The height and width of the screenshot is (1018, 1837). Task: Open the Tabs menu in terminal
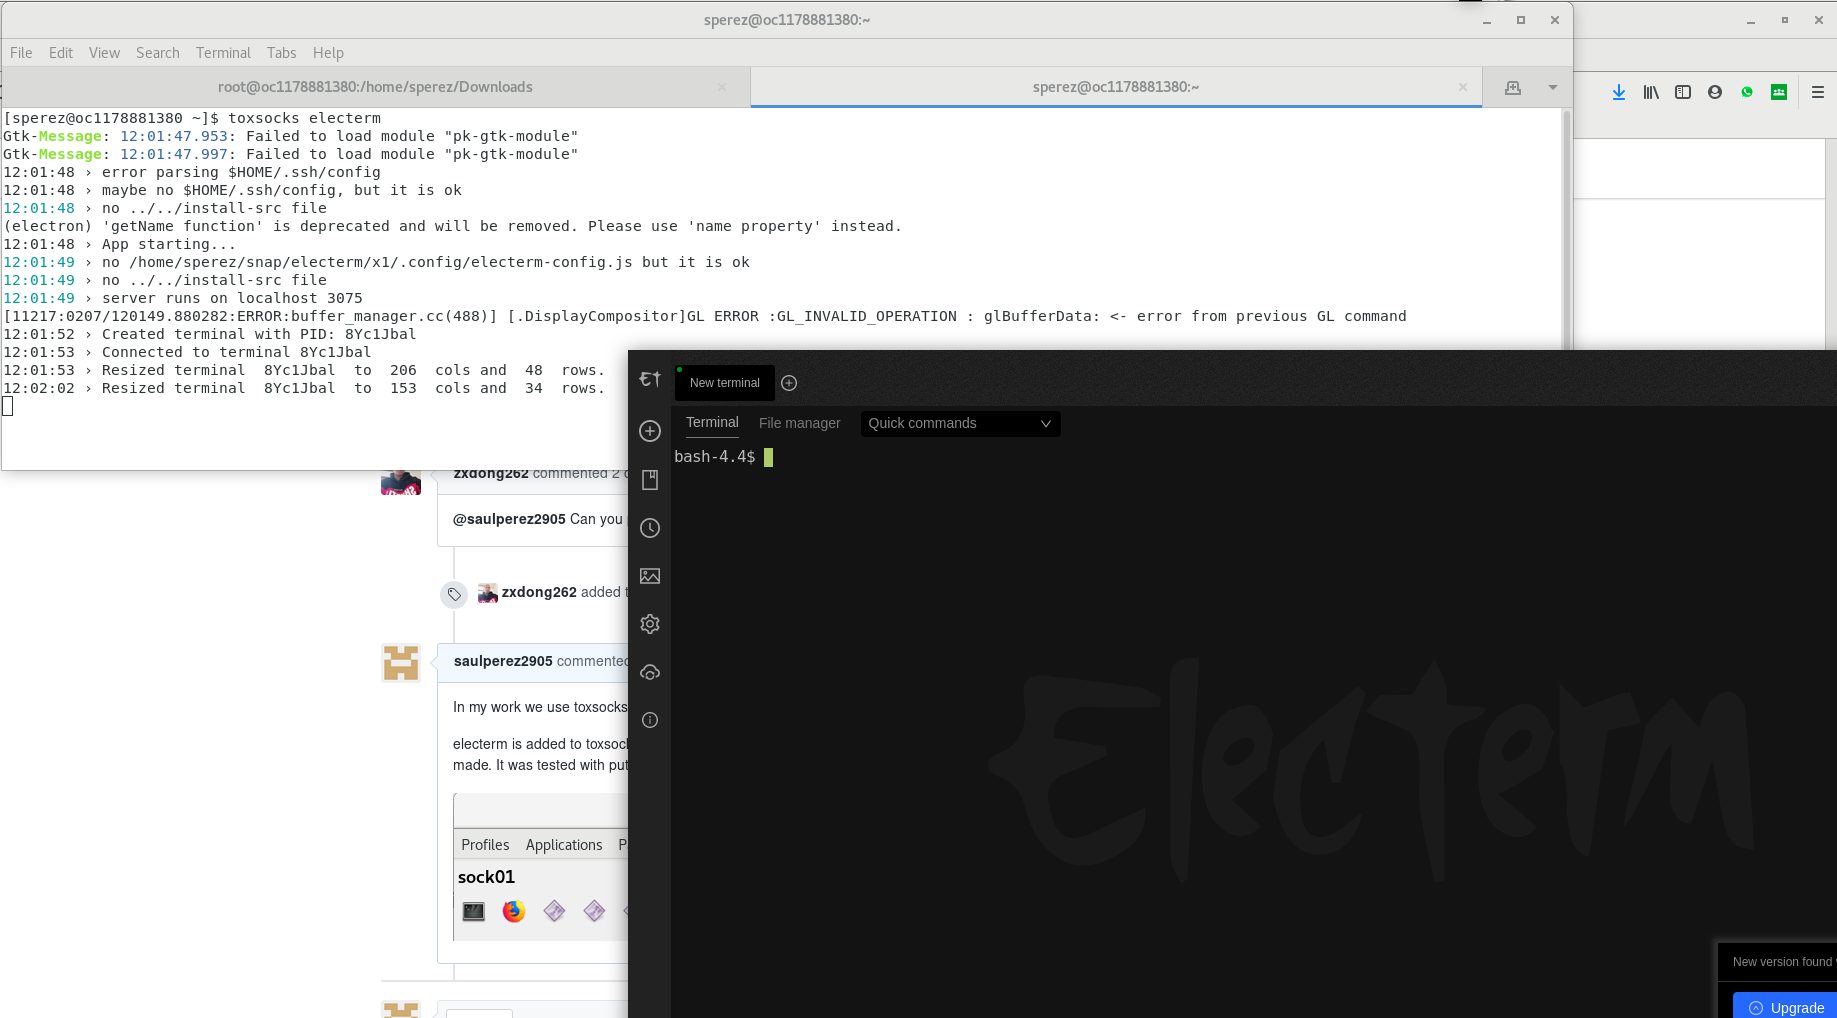click(281, 53)
